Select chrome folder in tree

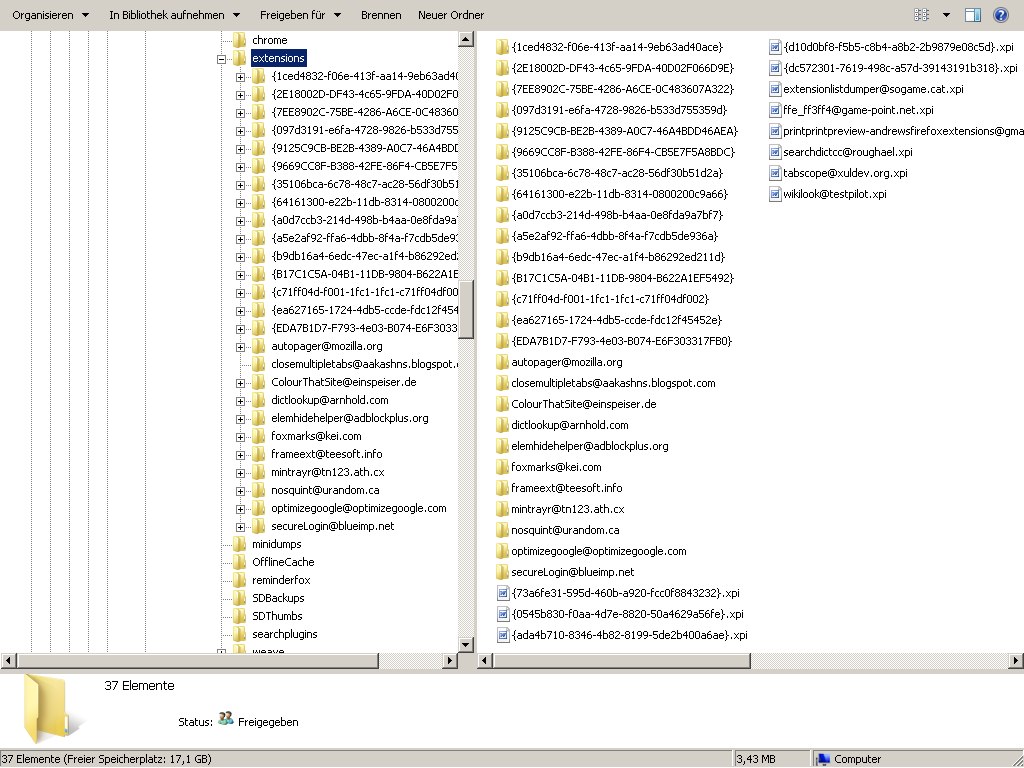coord(269,40)
